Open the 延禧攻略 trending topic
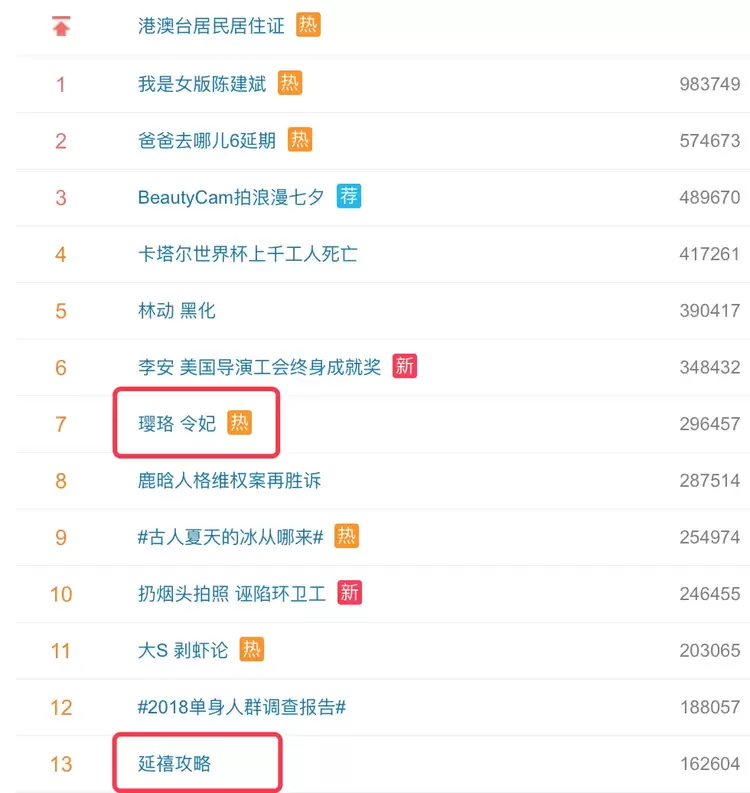Viewport: 750px width, 793px height. point(175,764)
